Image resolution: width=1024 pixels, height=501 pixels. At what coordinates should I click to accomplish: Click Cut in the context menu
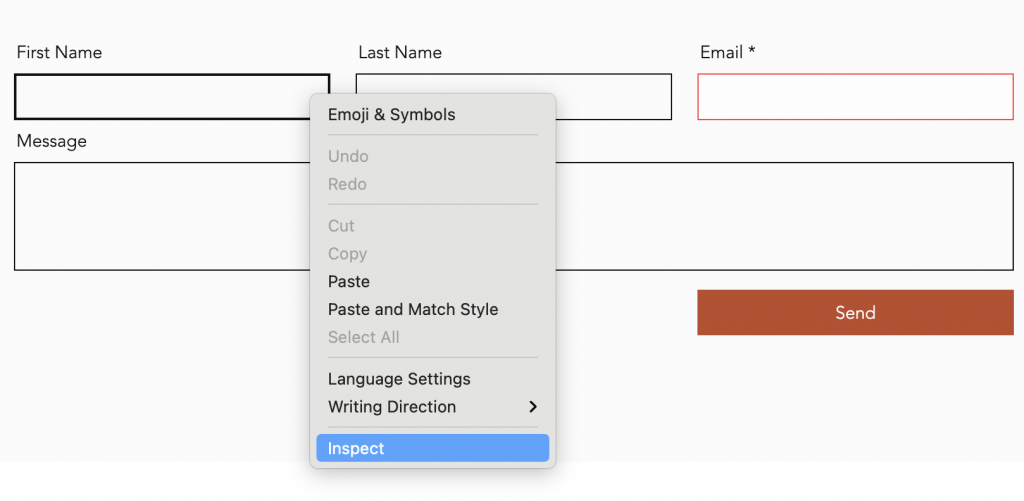(x=341, y=227)
